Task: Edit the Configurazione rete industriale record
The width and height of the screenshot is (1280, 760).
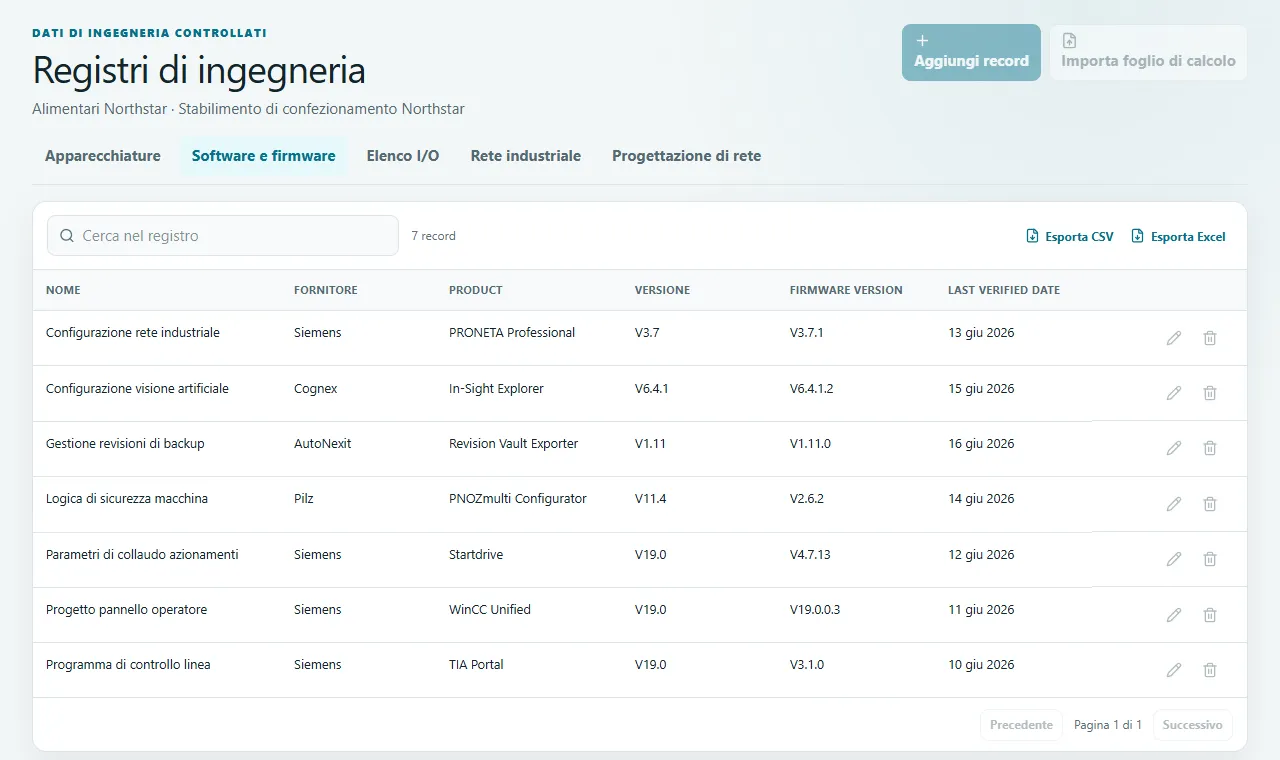Action: pyautogui.click(x=1174, y=338)
